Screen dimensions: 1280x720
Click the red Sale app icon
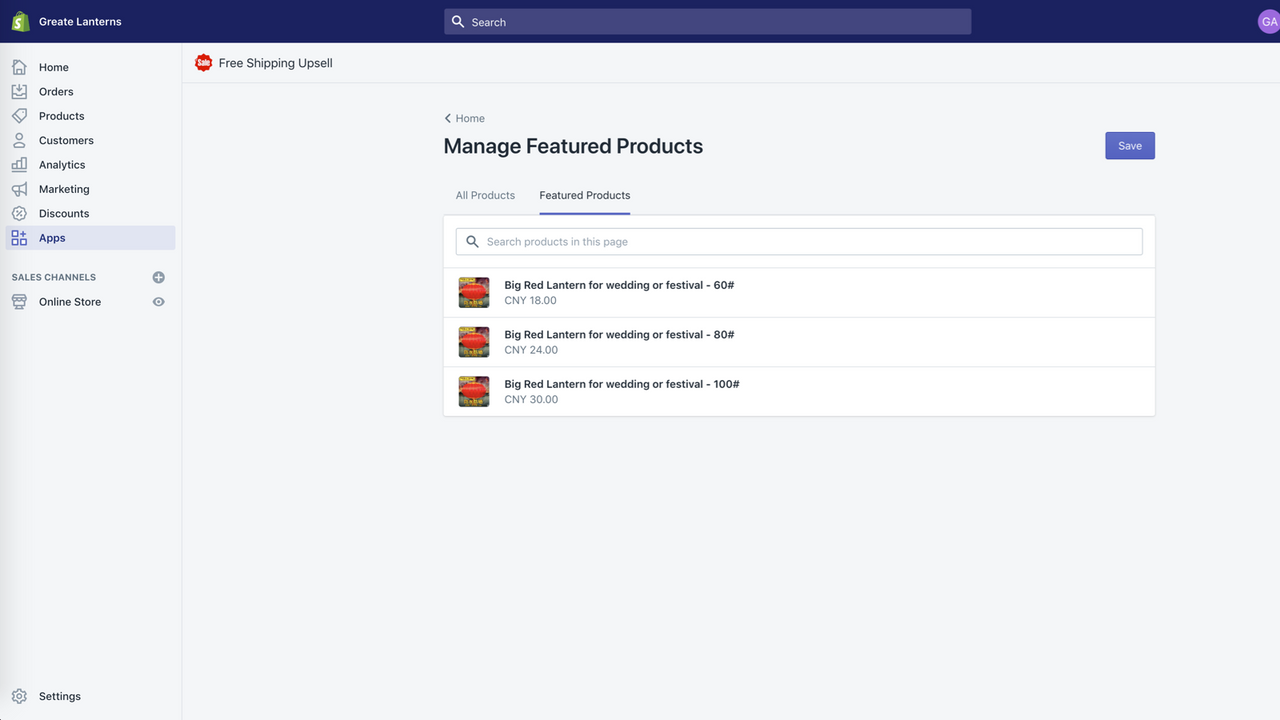[x=204, y=63]
